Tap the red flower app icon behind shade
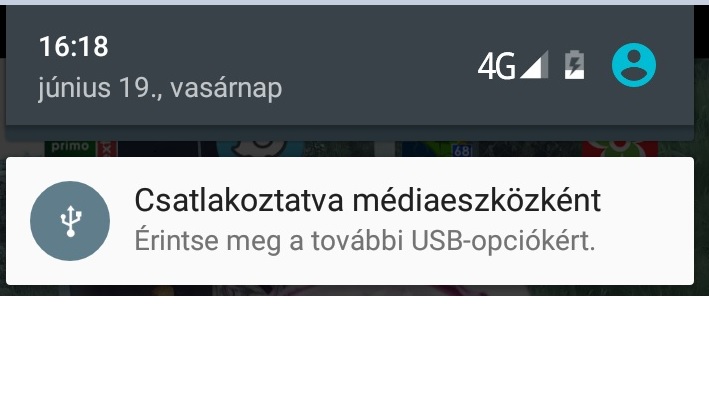 620,148
